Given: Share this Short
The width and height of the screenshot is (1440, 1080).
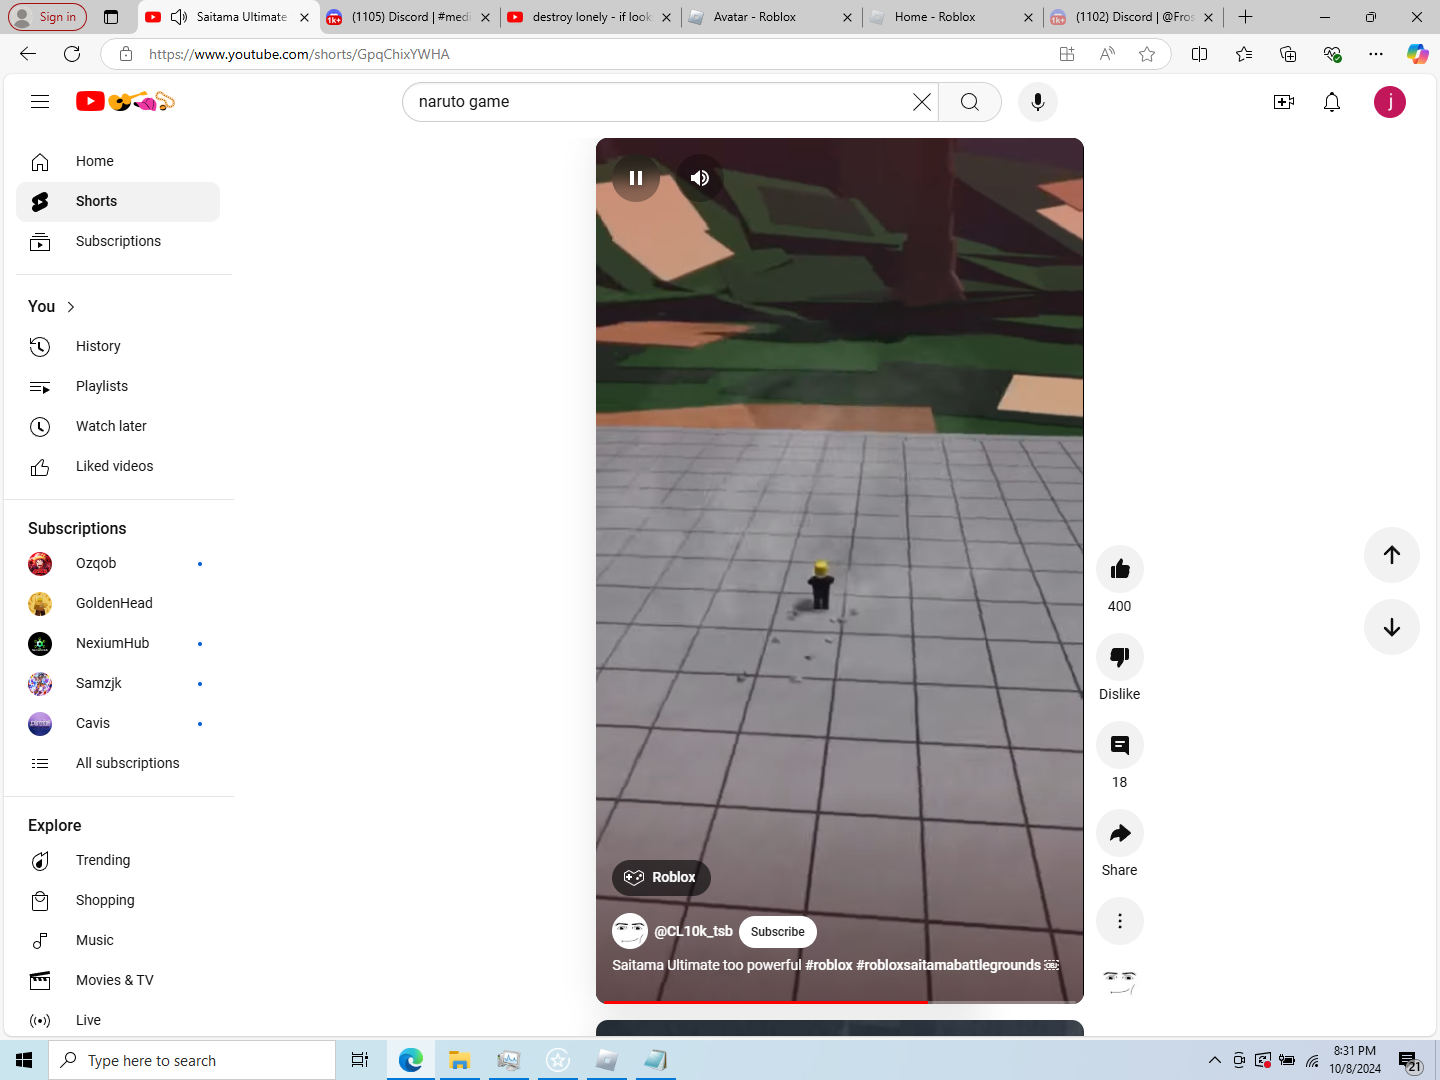Looking at the screenshot, I should point(1120,833).
